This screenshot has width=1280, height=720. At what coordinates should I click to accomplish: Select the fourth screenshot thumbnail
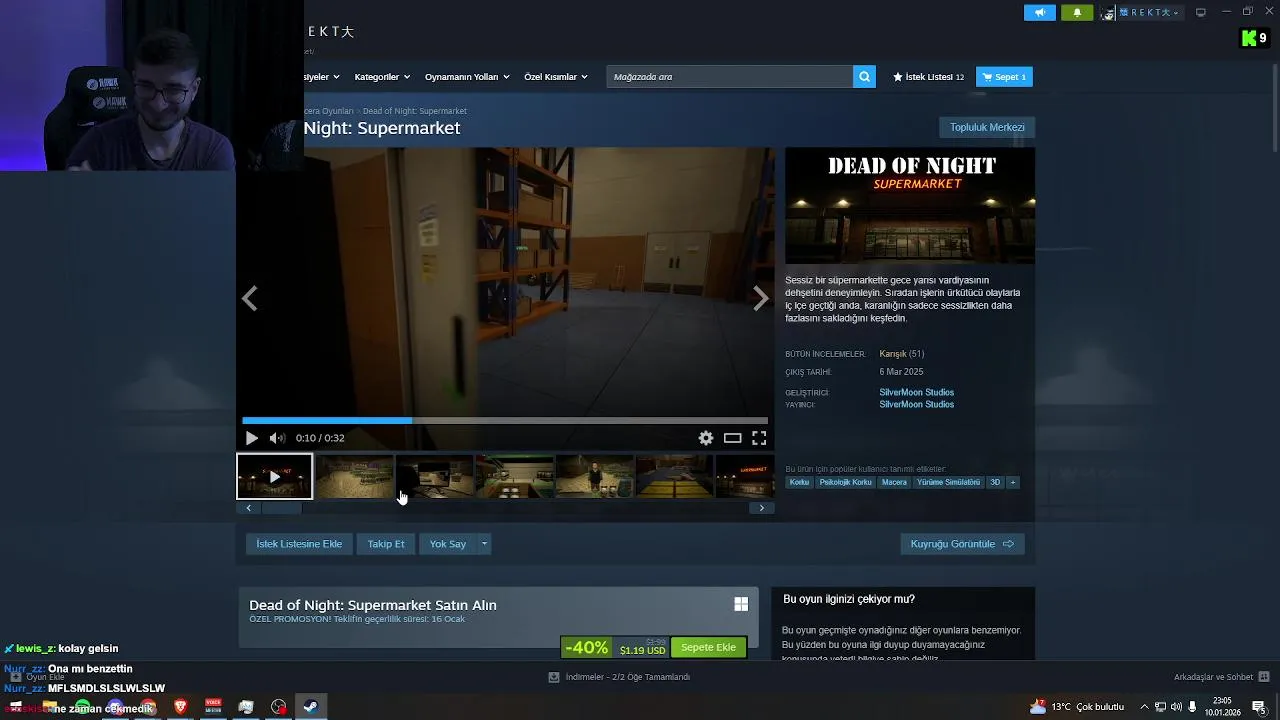pos(514,477)
